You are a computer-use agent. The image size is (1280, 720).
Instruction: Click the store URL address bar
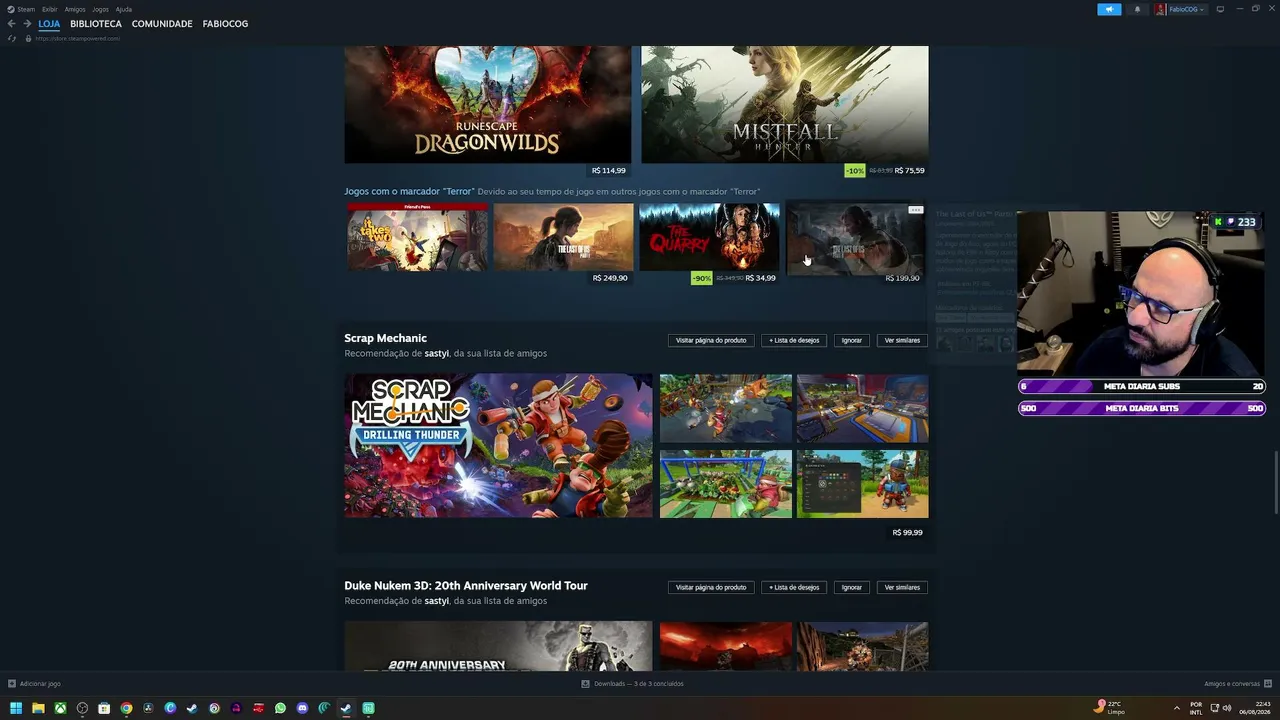(78, 38)
